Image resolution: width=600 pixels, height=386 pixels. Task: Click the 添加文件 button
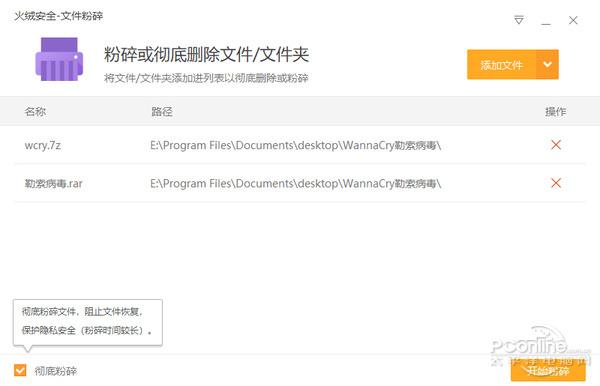point(501,65)
